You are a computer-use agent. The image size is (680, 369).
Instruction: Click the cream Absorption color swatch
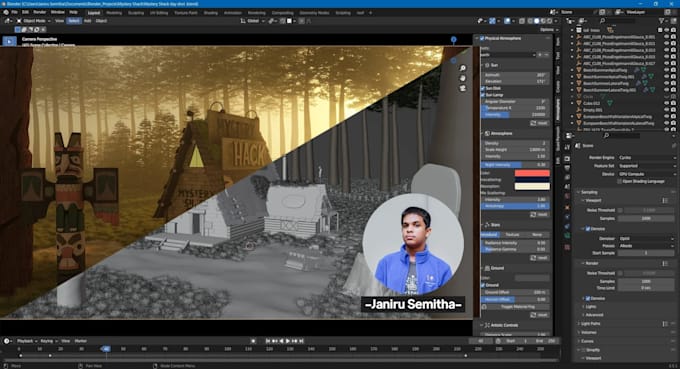532,186
